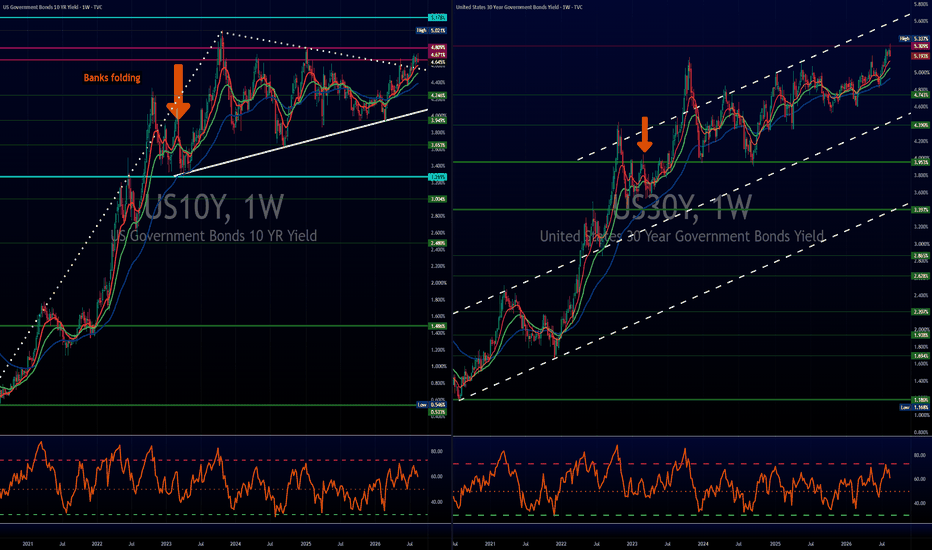
Task: Click the cyan price label at top of US10Y
Action: (437, 18)
